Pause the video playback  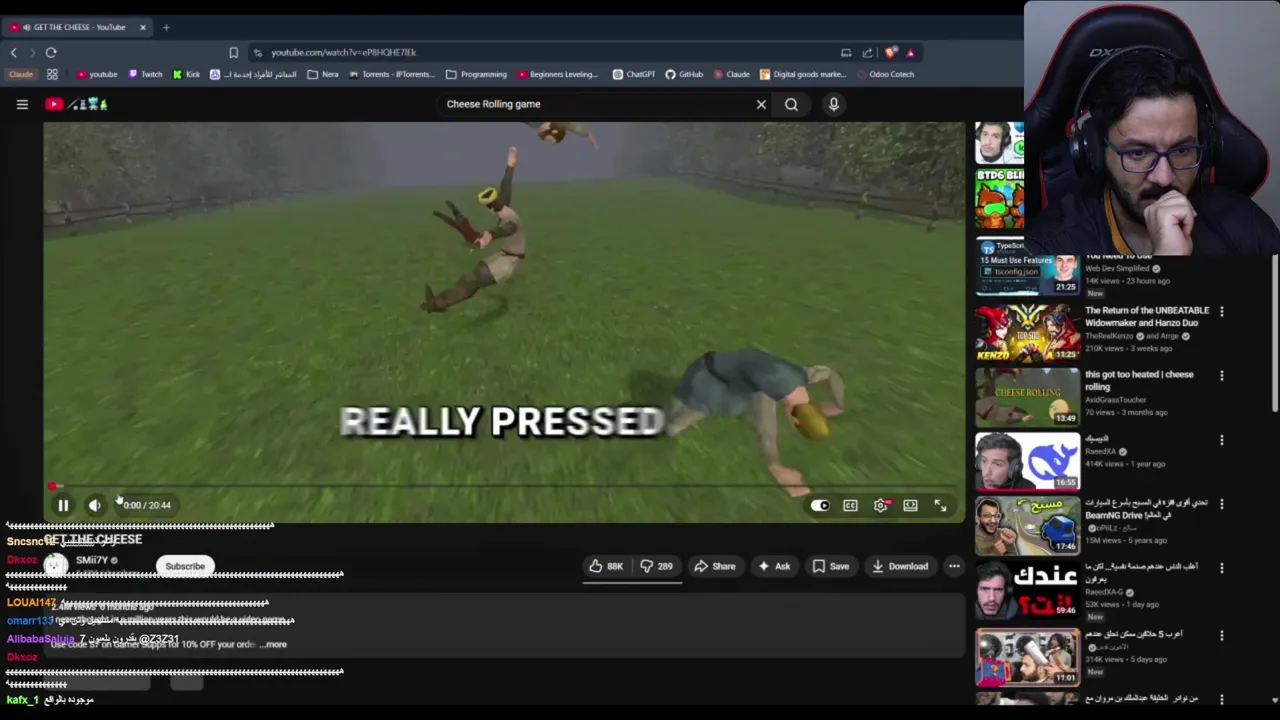(x=62, y=505)
